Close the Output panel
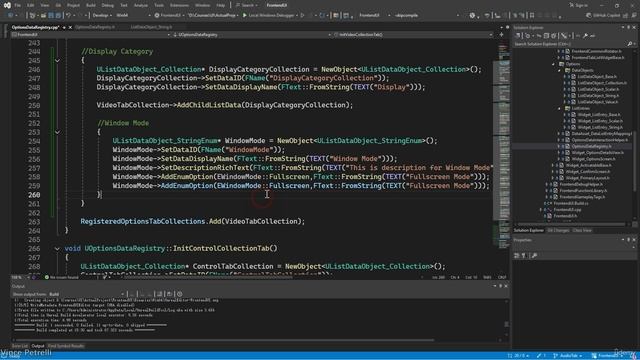This screenshot has height=360, width=640. 506,286
